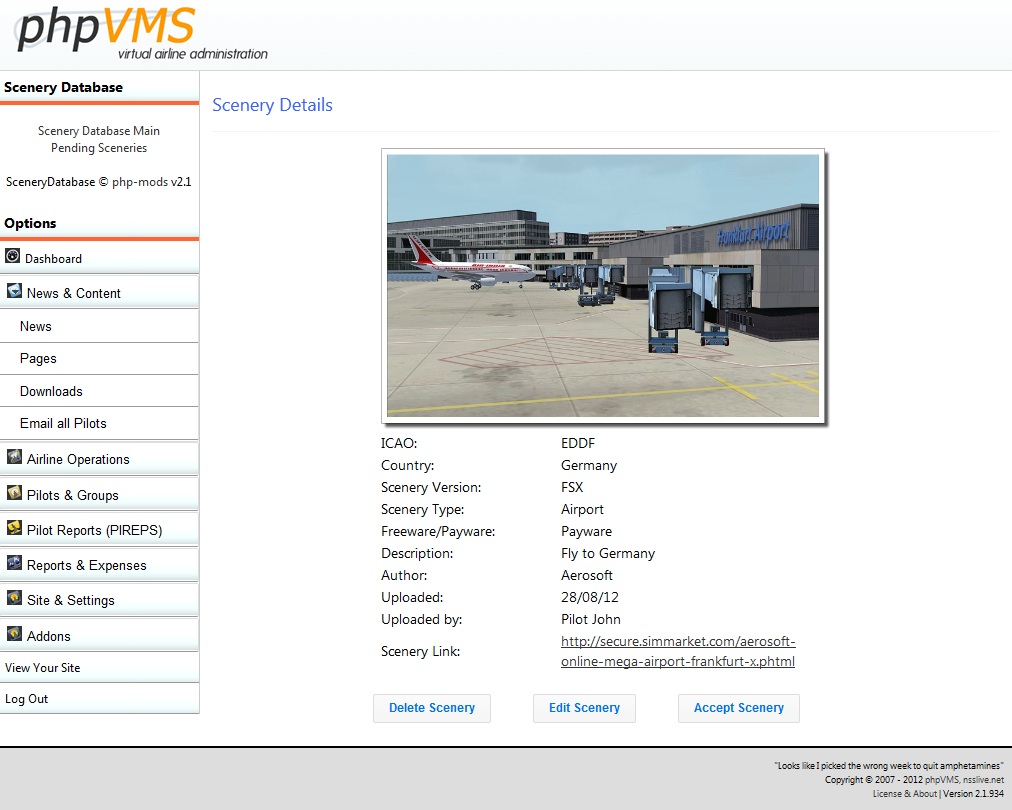
Task: Collapse the News & Content menu
Action: pos(99,292)
